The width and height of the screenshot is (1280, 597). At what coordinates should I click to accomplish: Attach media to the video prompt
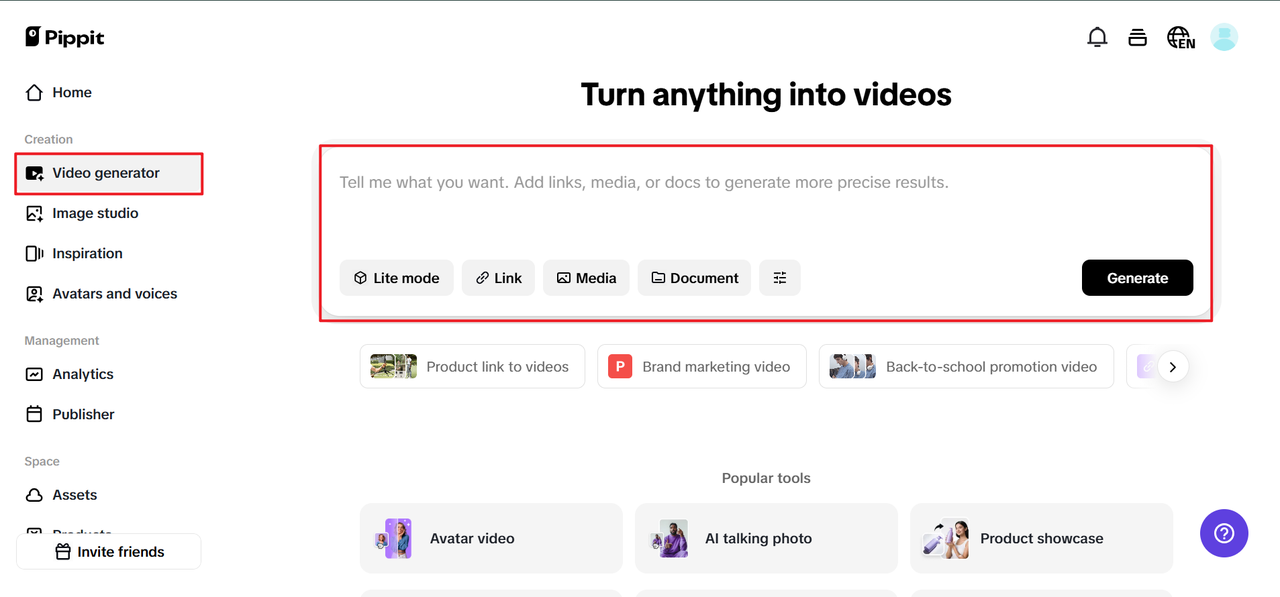pos(586,277)
